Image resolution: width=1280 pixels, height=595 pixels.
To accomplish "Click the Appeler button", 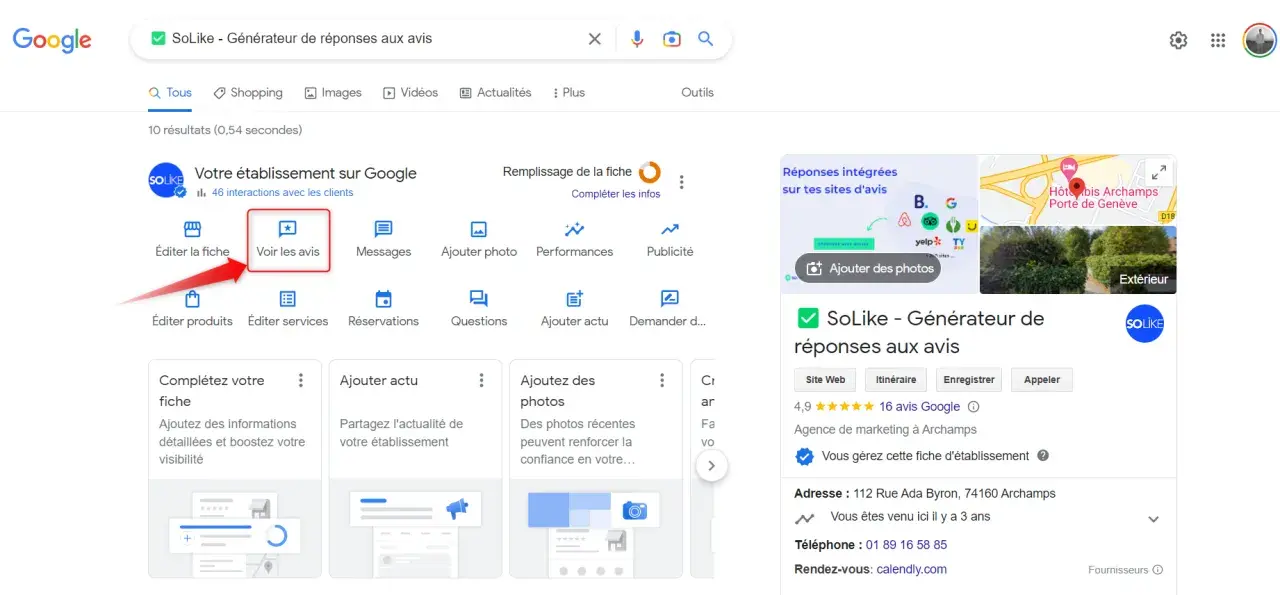I will pos(1042,380).
